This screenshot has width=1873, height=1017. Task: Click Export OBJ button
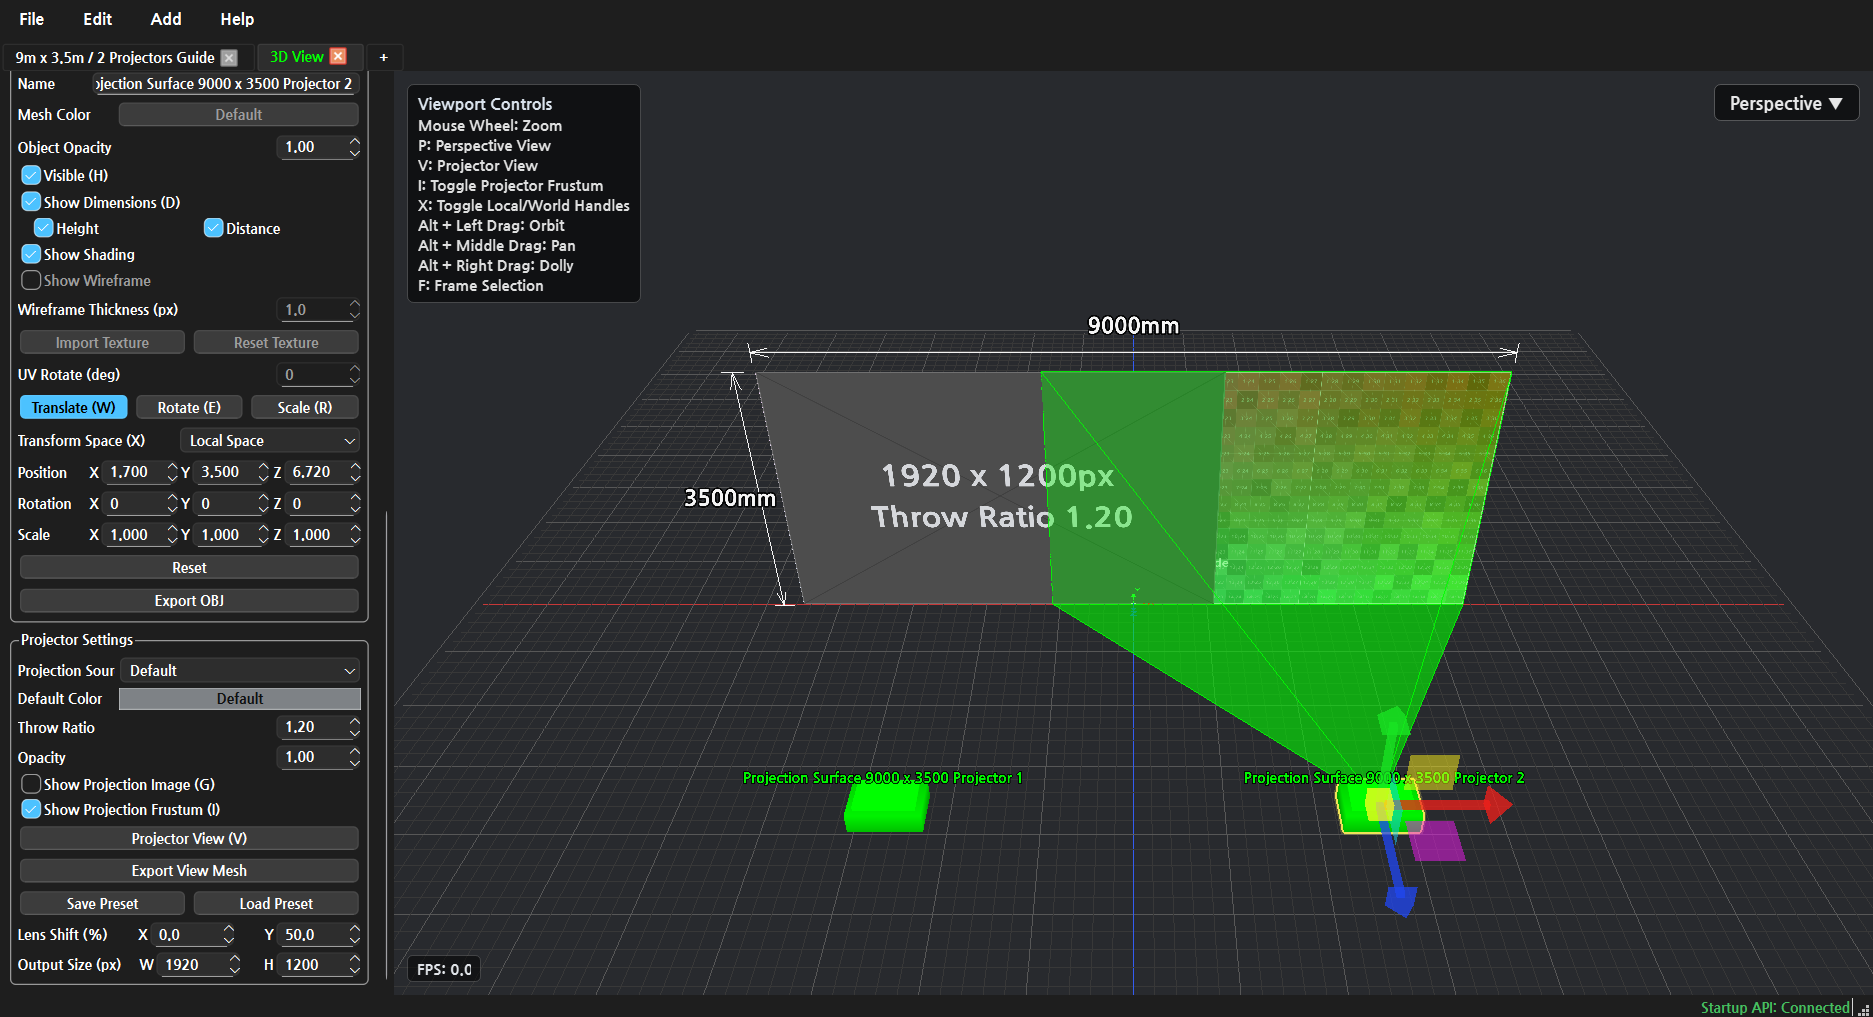[189, 601]
